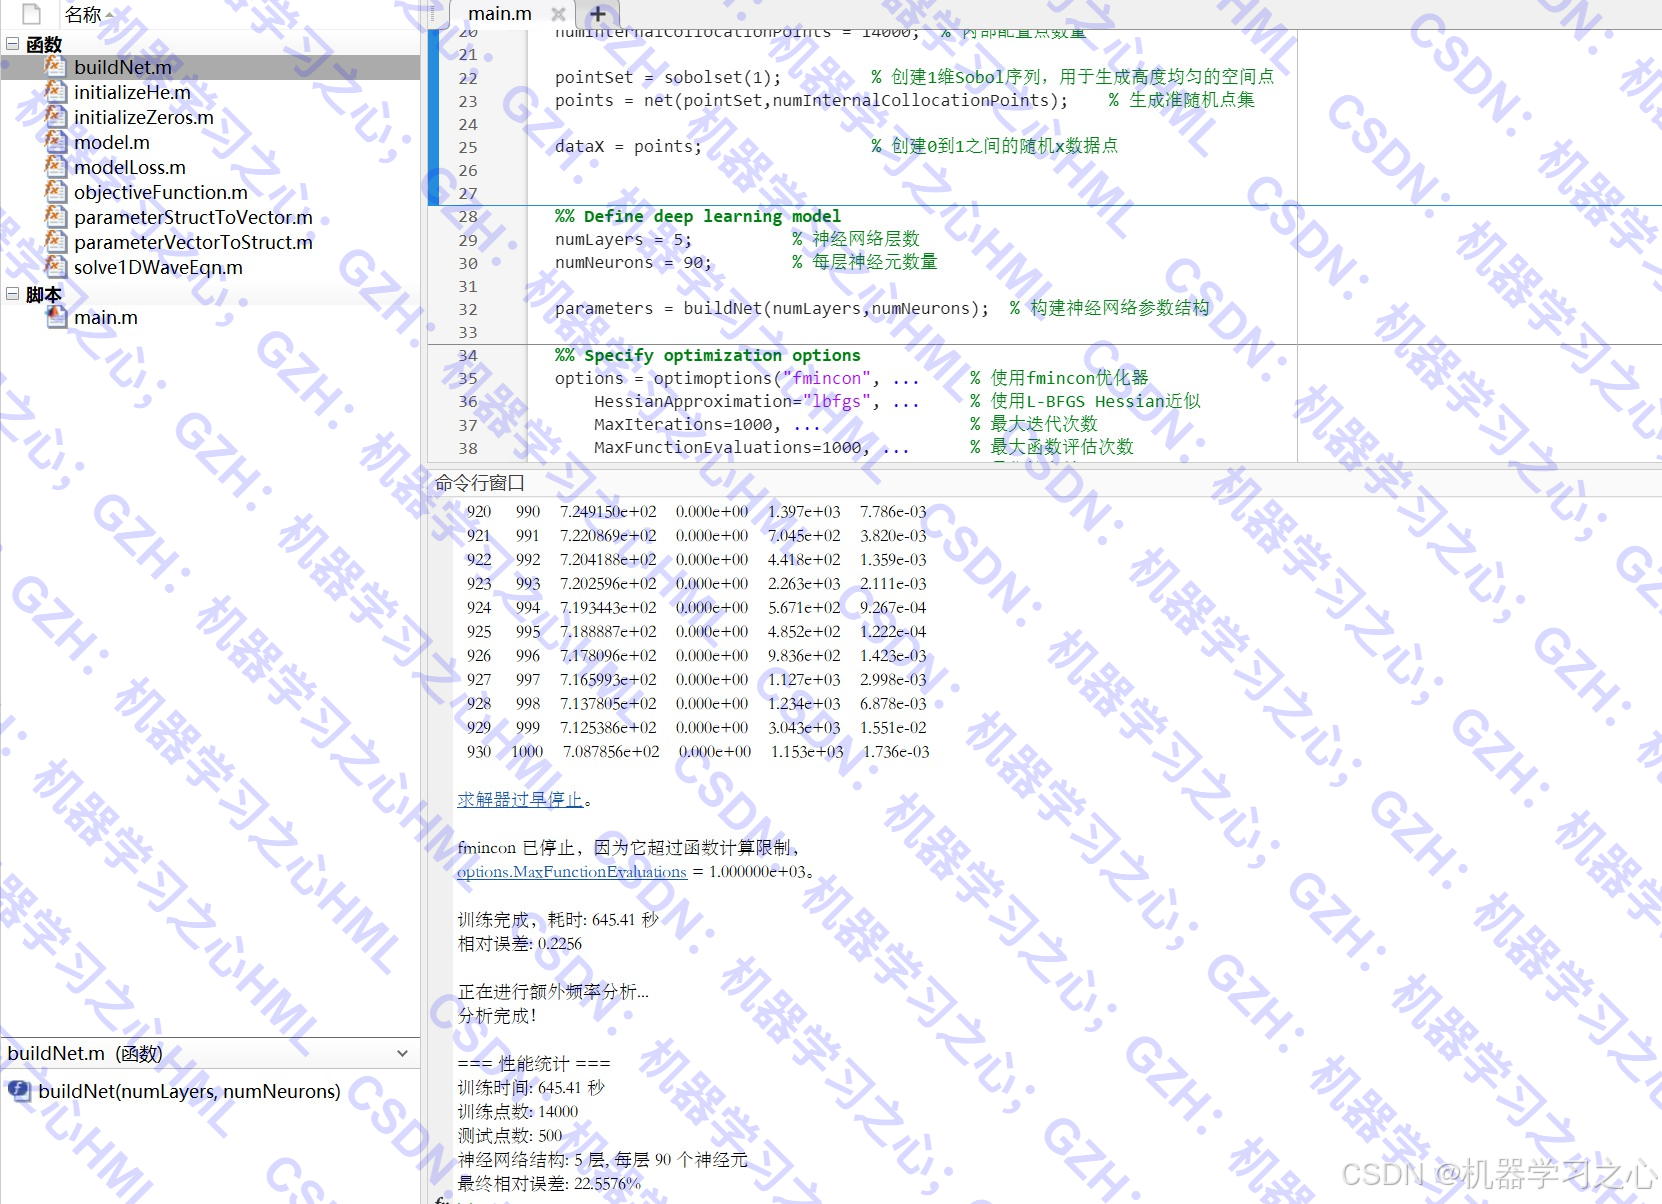
Task: Click the initializeHe.m file icon
Action: [56, 91]
